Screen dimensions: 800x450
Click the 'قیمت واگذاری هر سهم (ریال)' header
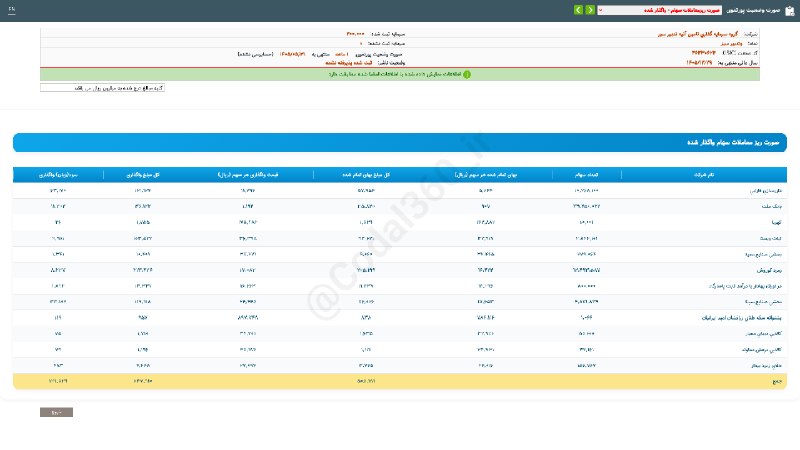coord(248,175)
